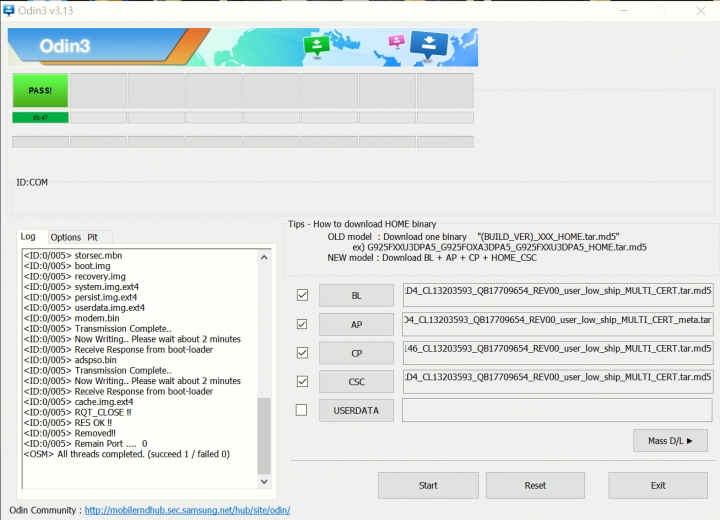Uncheck the CSC file checkbox
720x520 pixels.
pos(302,381)
